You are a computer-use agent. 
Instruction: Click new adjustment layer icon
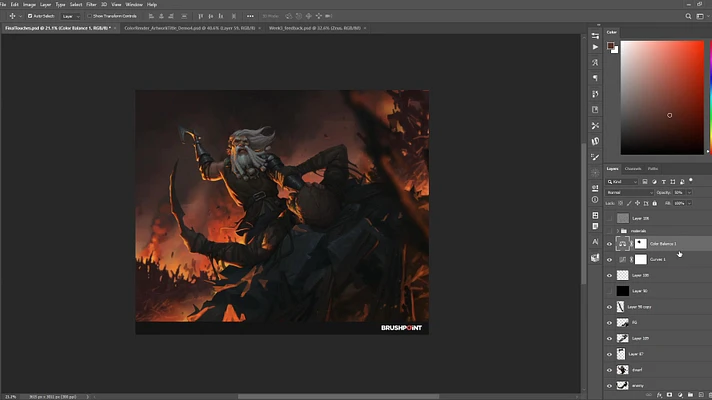tap(680, 395)
